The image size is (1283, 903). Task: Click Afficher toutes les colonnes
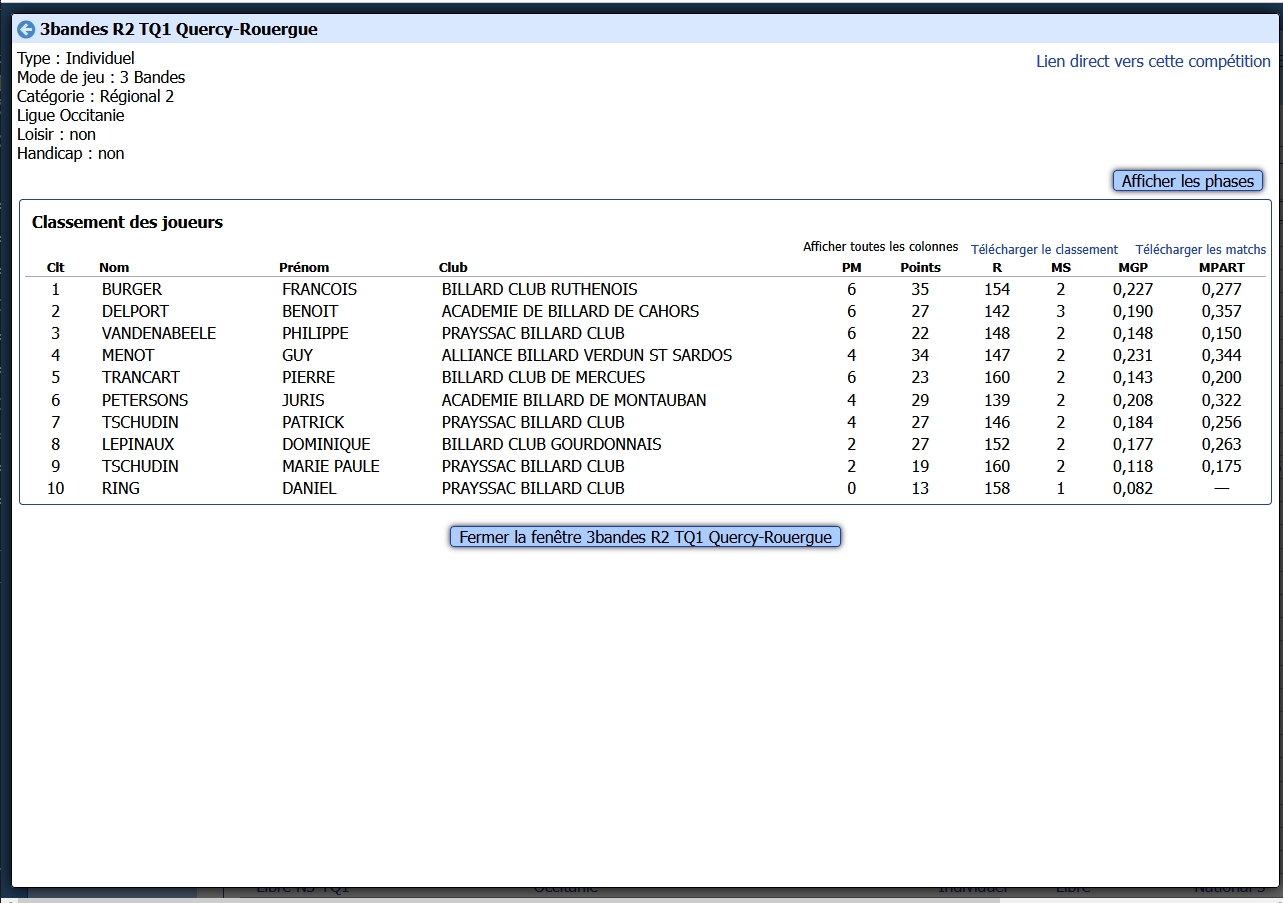point(880,247)
